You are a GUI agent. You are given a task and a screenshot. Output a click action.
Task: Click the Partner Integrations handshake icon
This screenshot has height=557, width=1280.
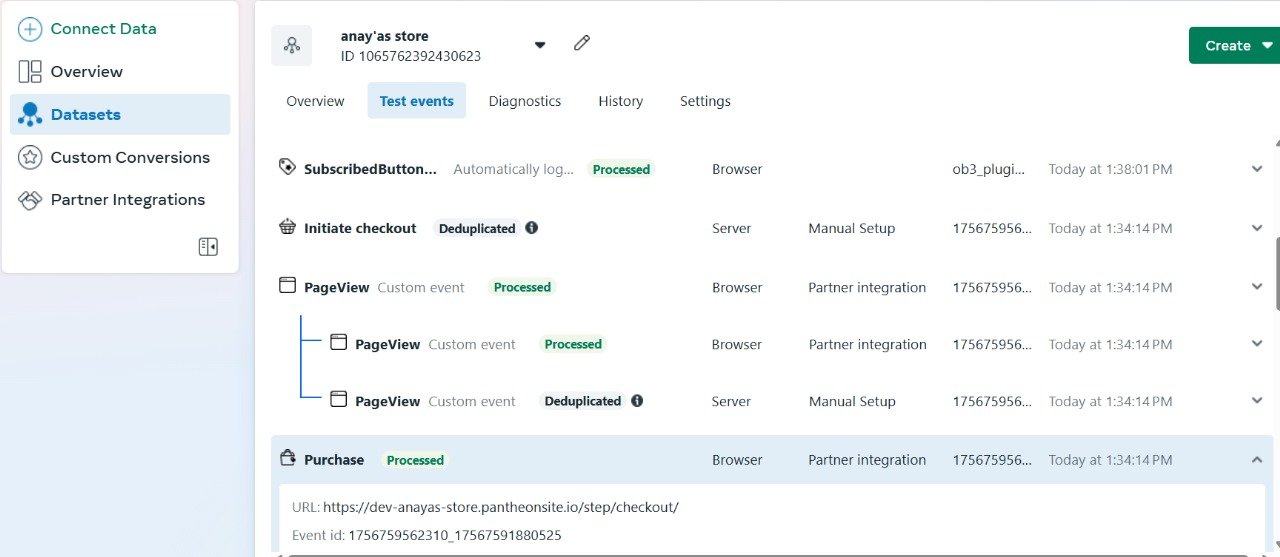click(30, 200)
